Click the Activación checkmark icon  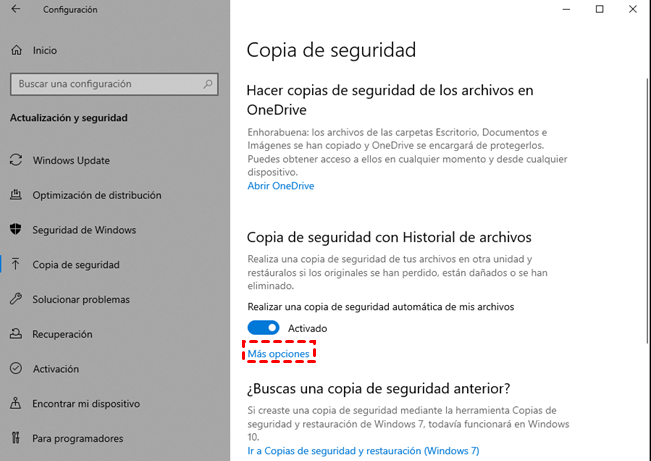pyautogui.click(x=16, y=368)
